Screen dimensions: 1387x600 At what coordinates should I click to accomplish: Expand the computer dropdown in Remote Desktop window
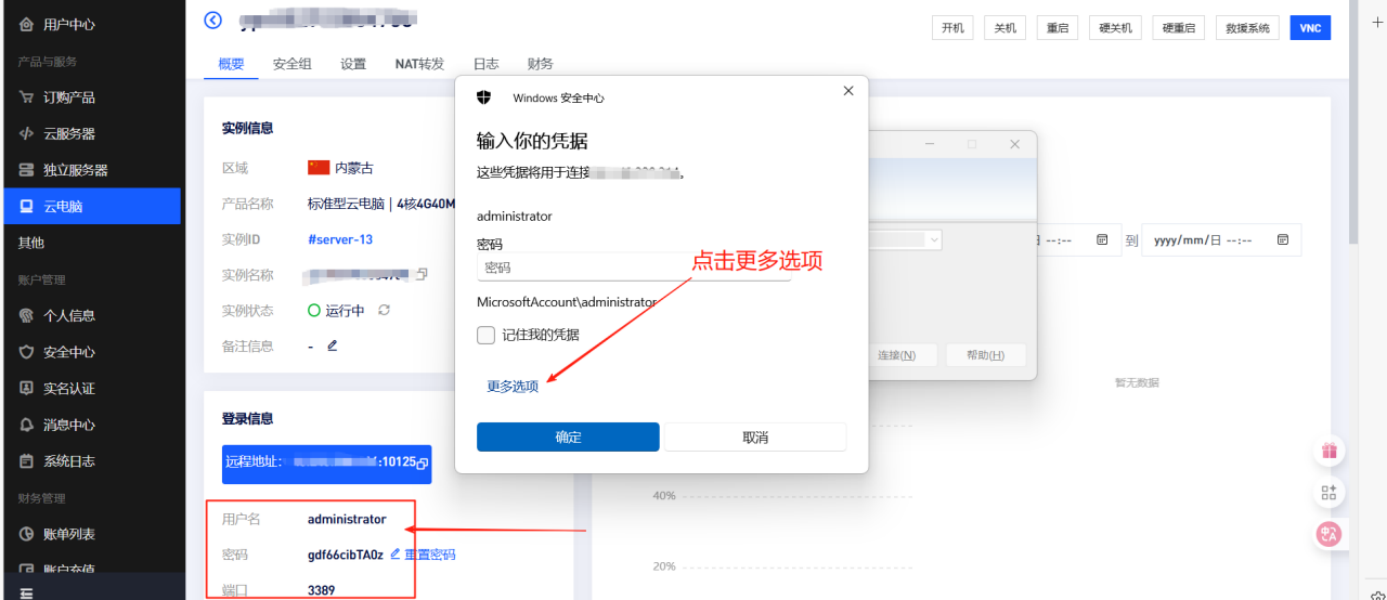point(933,240)
